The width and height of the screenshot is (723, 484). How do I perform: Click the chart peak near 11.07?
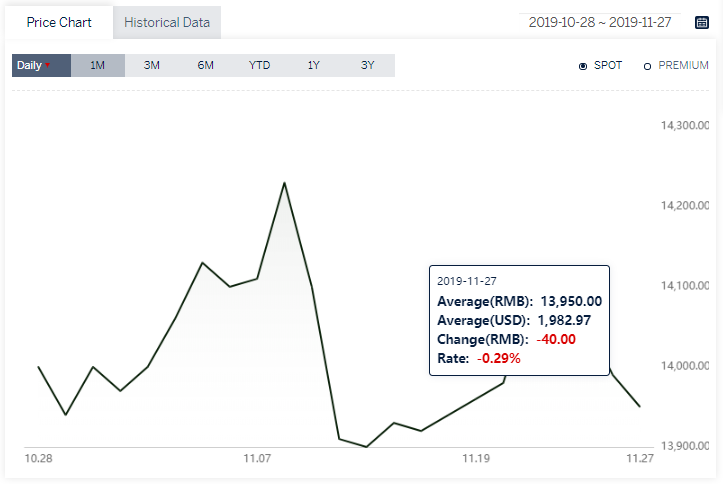[x=284, y=183]
